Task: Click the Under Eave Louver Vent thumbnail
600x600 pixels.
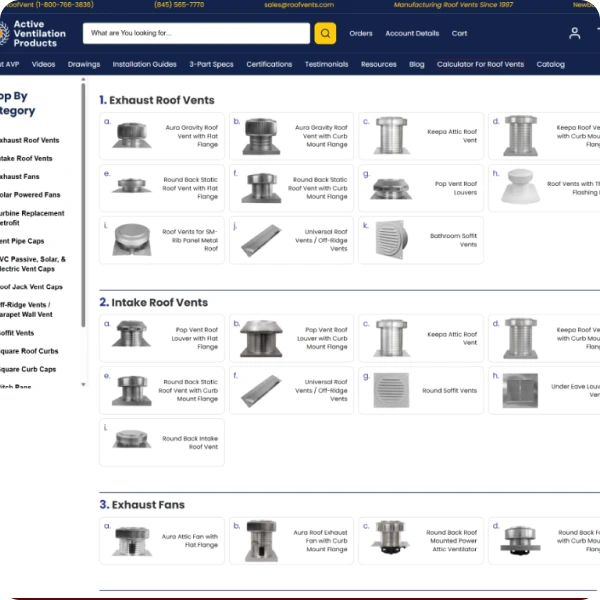Action: tap(520, 390)
